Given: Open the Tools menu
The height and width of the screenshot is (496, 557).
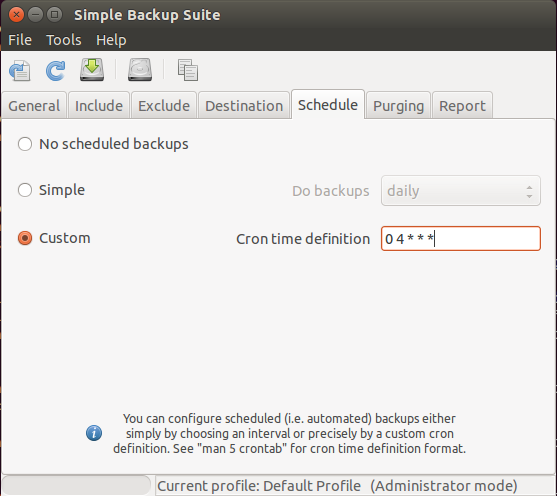Looking at the screenshot, I should pos(64,40).
